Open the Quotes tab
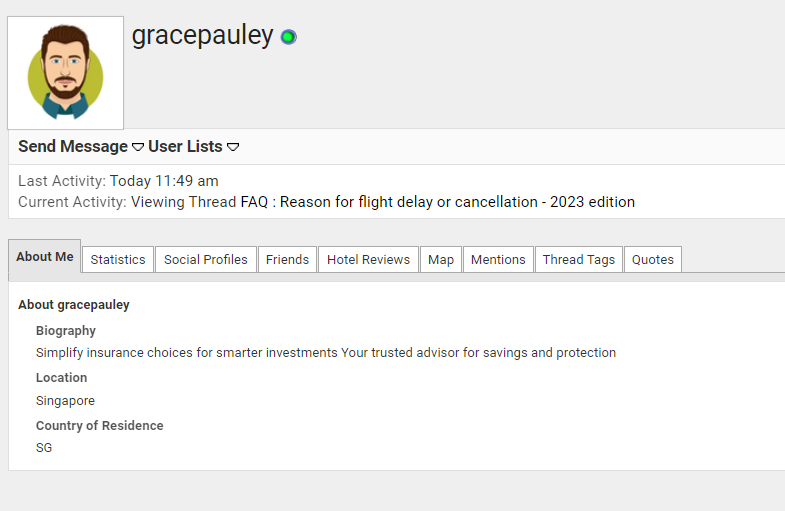785x511 pixels. (653, 260)
